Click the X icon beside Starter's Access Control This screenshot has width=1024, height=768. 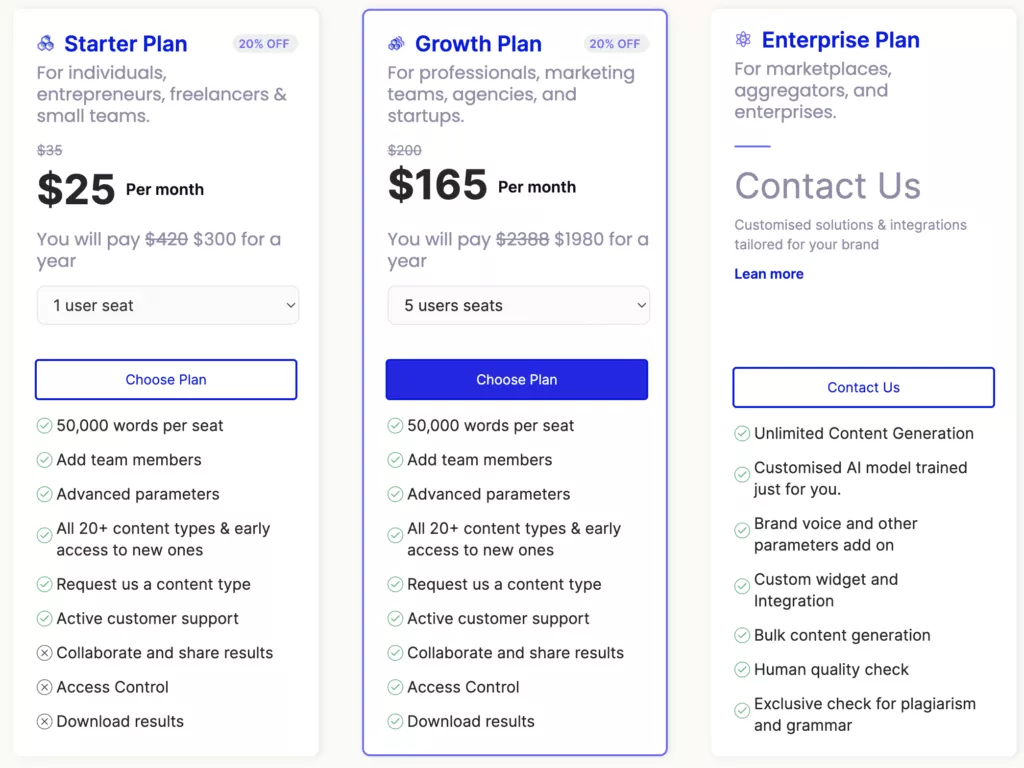[x=44, y=688]
